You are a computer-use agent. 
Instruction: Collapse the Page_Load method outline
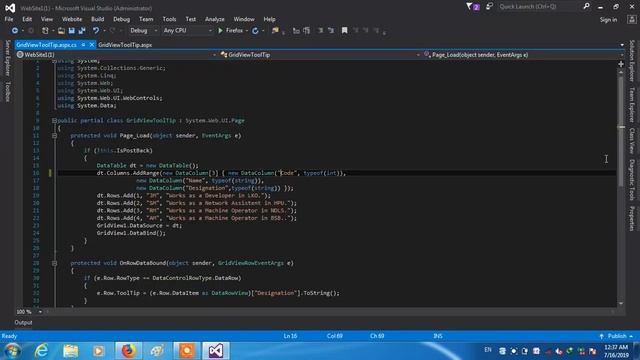[x=54, y=136]
